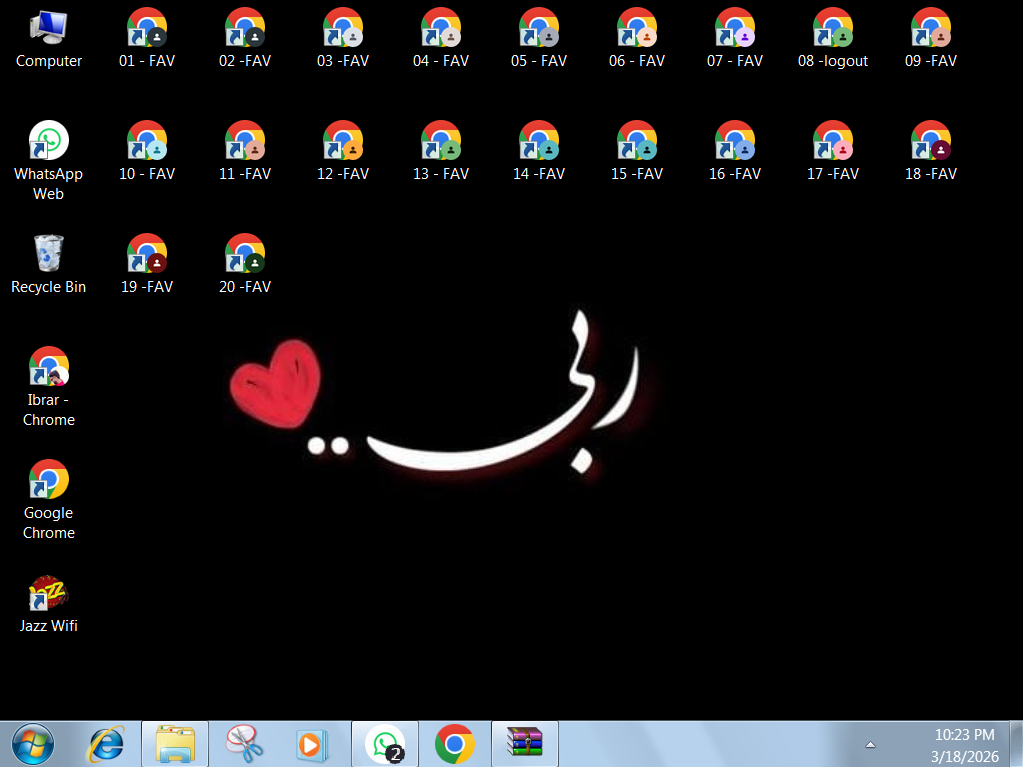Select the WhatsApp Web desktop shortcut
Screen dimensions: 1023x767
click(x=48, y=161)
